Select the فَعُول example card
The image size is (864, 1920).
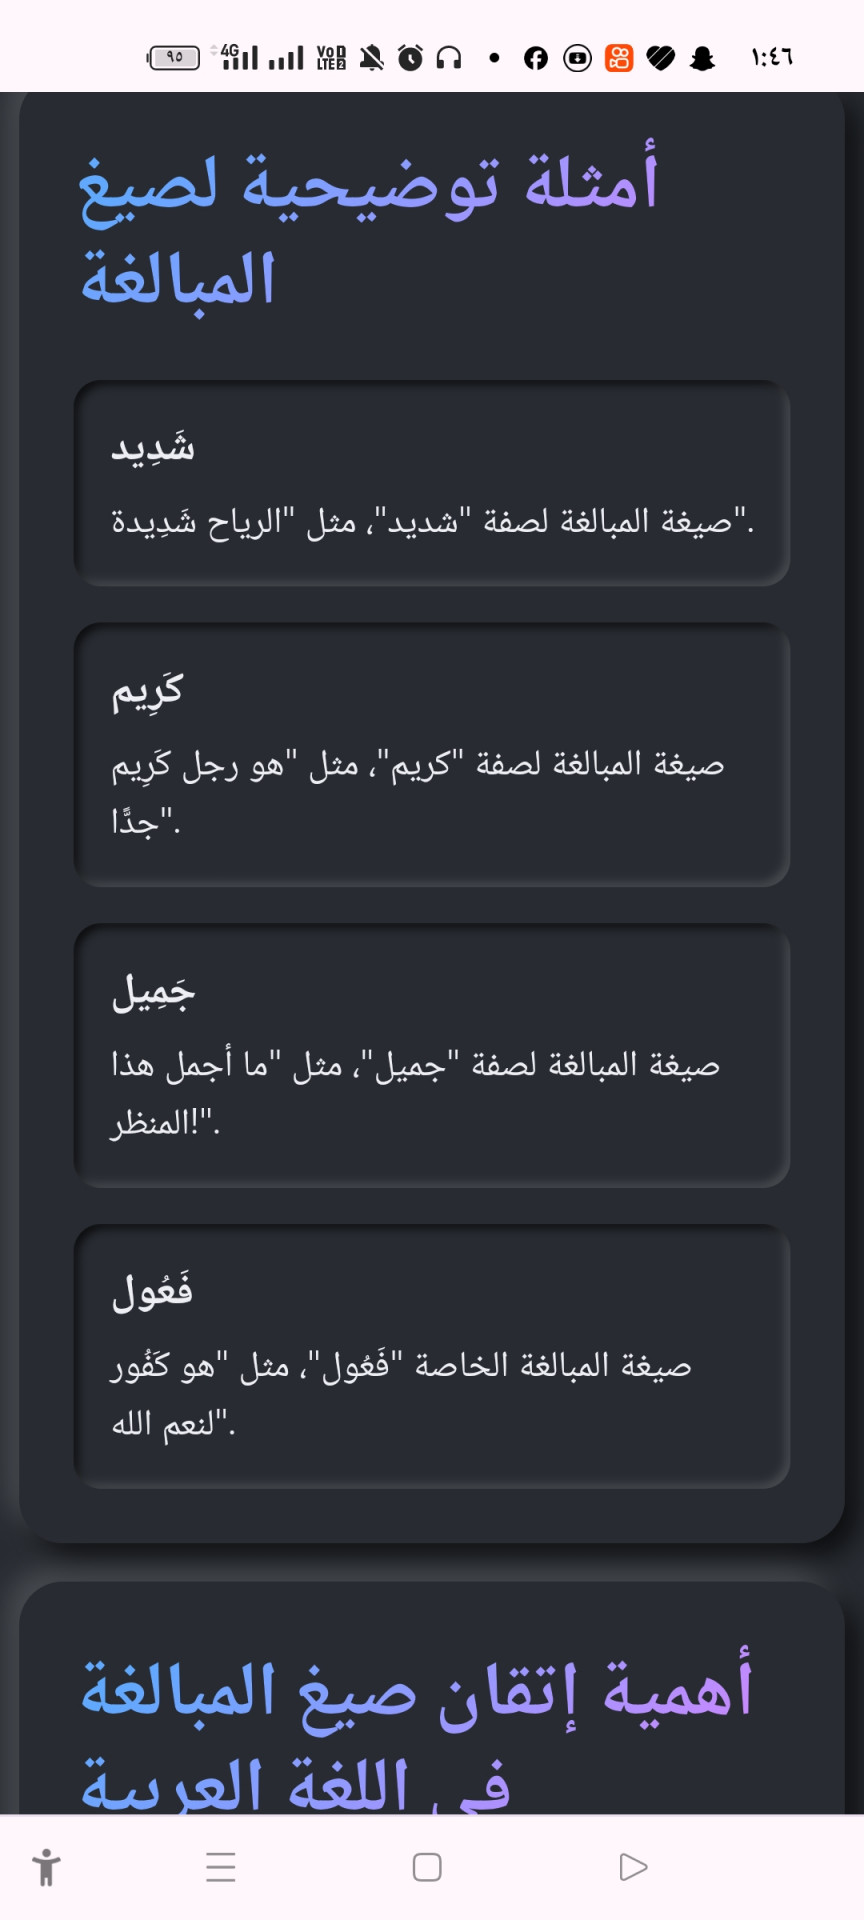432,1357
